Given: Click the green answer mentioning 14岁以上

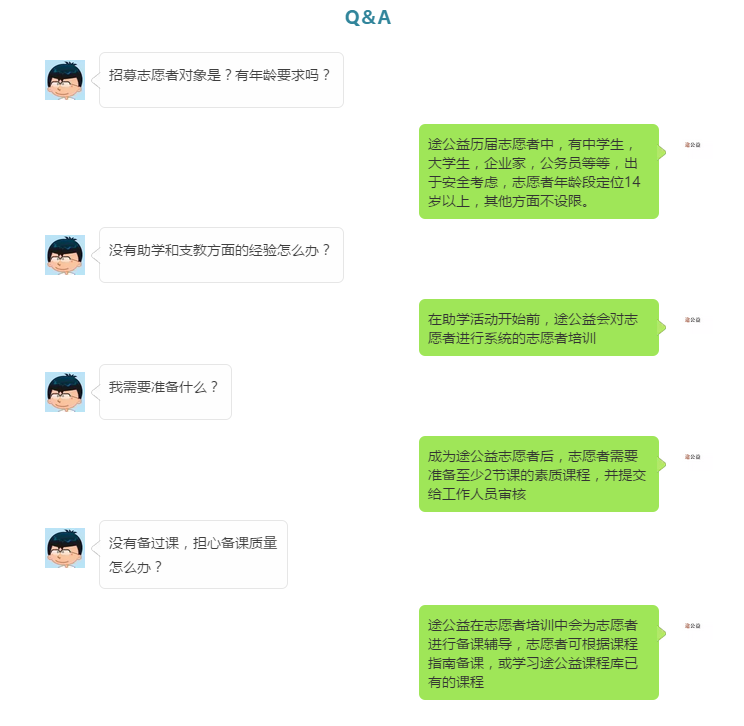Looking at the screenshot, I should [539, 171].
